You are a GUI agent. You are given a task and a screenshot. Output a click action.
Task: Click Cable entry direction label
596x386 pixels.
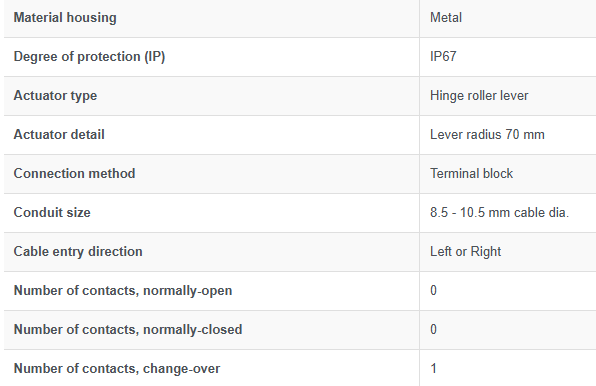click(x=78, y=252)
